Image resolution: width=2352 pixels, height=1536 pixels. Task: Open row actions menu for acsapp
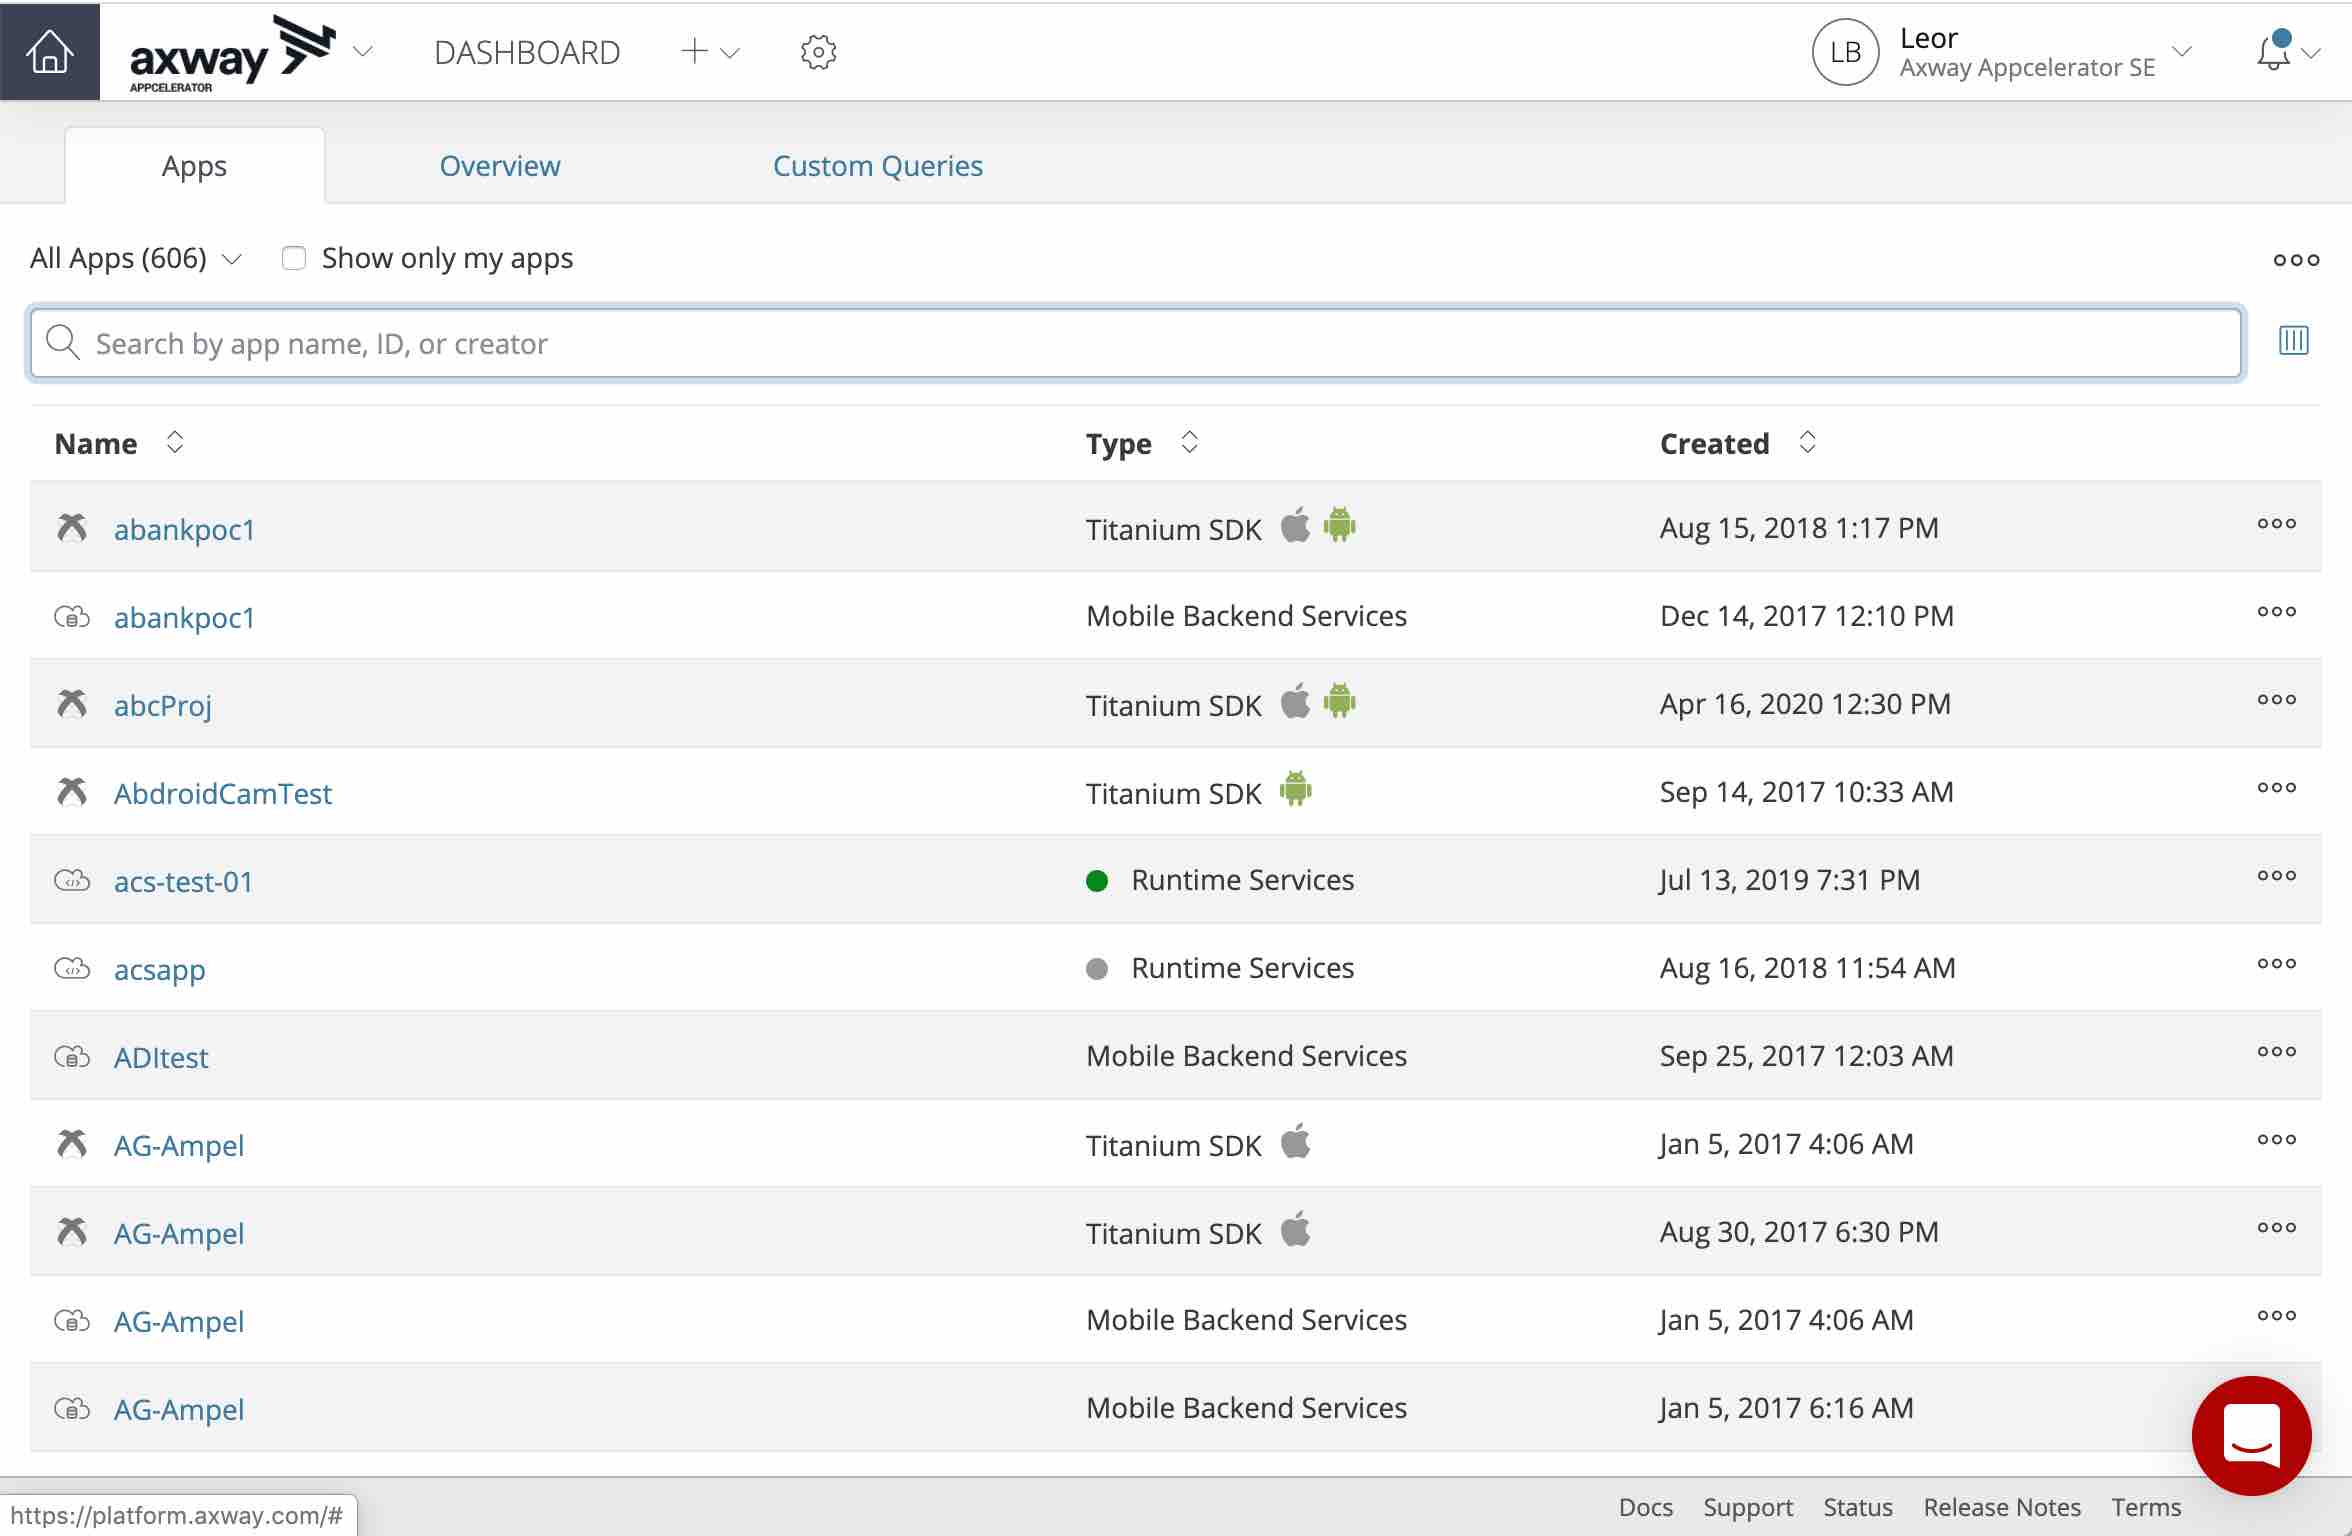coord(2276,963)
